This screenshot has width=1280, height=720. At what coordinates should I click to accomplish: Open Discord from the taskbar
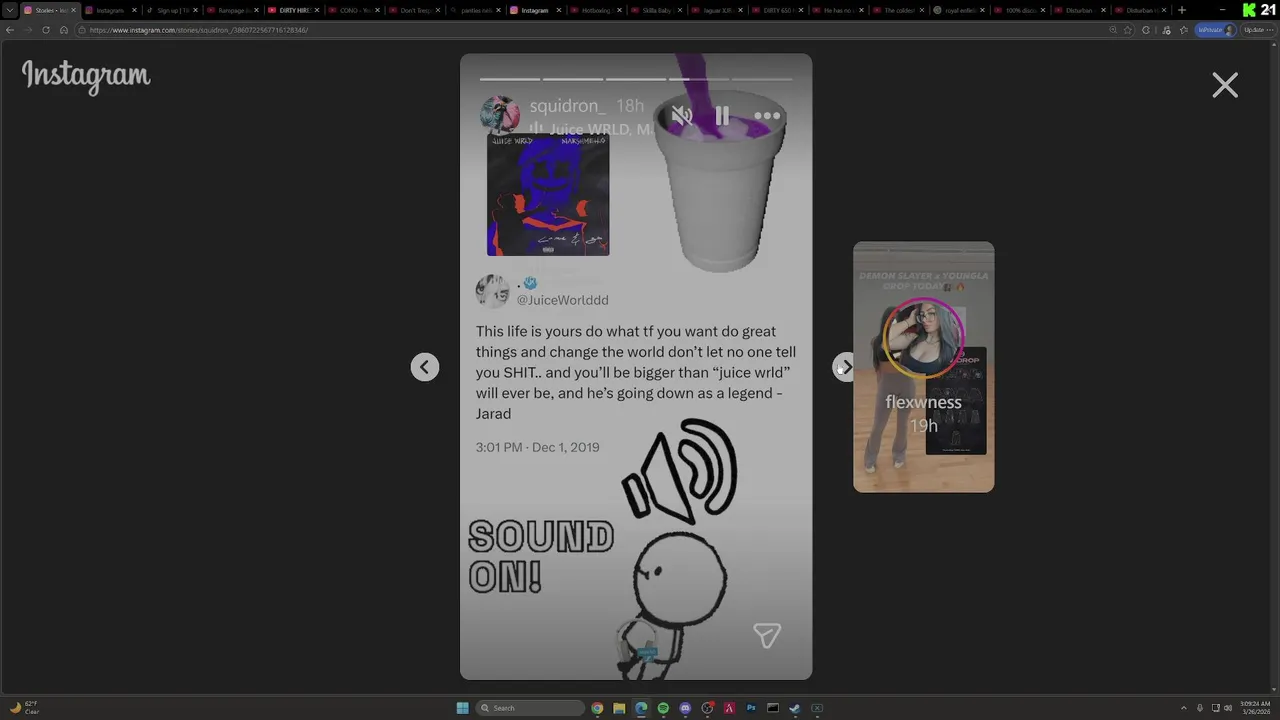click(685, 708)
